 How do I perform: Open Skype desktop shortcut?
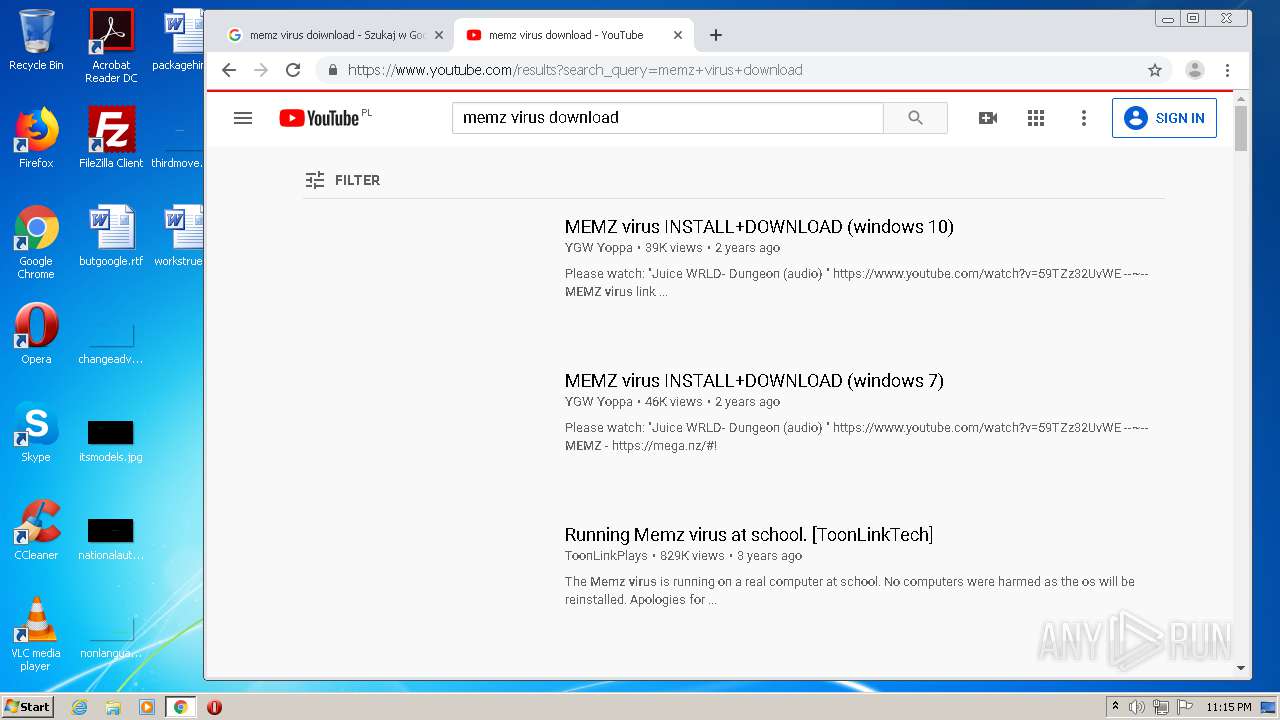[x=36, y=432]
